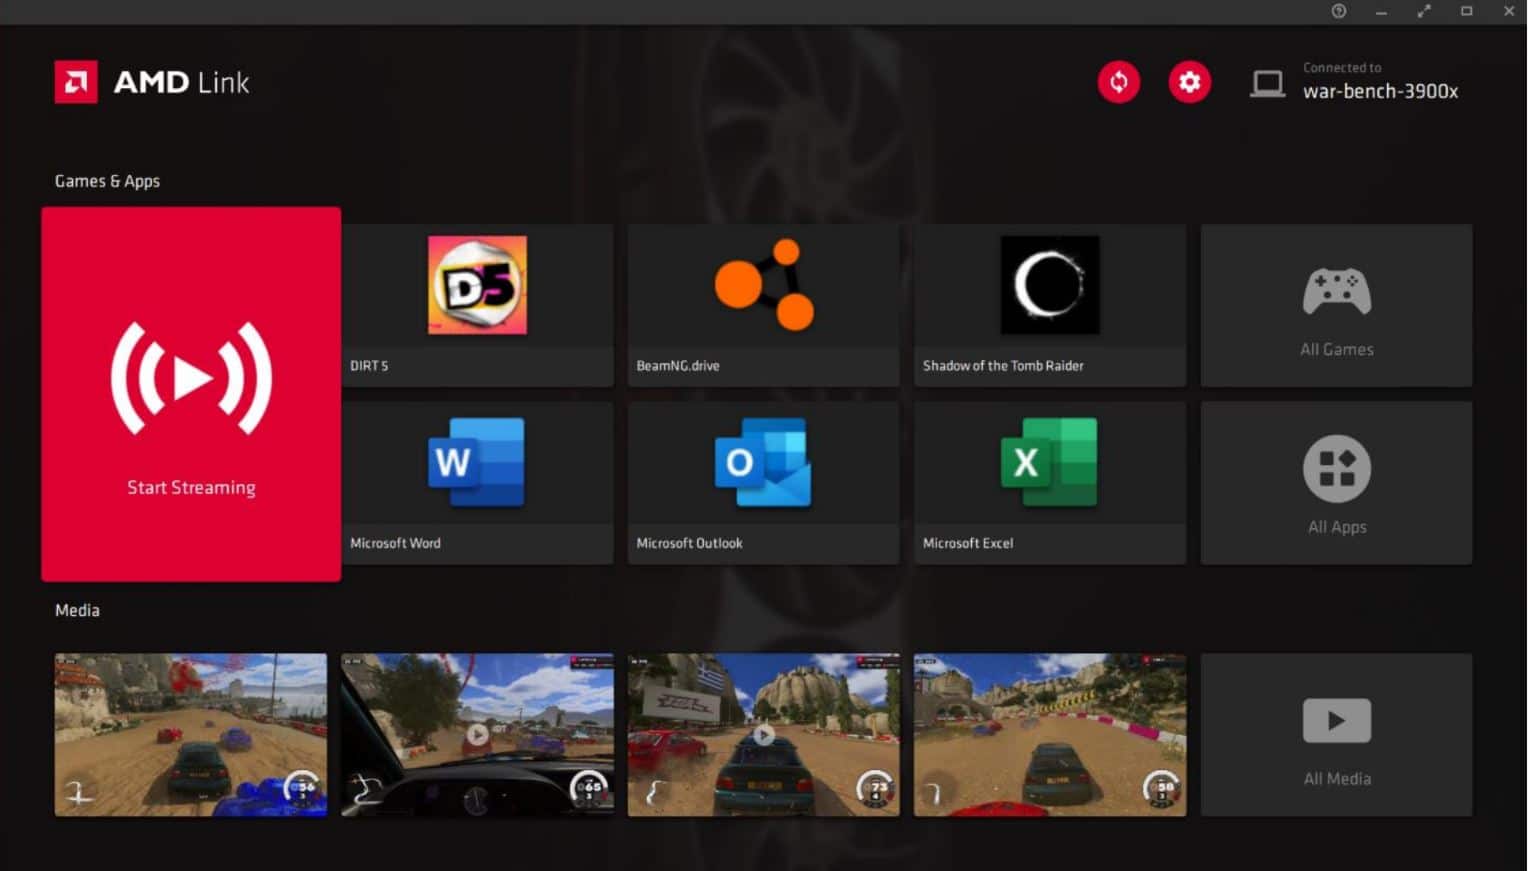Click the AMD logo icon

(76, 82)
